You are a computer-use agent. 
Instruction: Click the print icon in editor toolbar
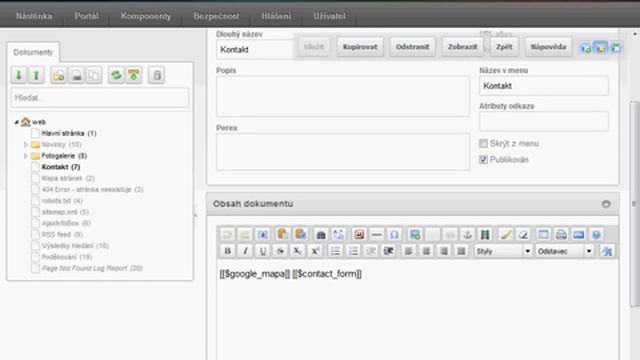(561, 234)
